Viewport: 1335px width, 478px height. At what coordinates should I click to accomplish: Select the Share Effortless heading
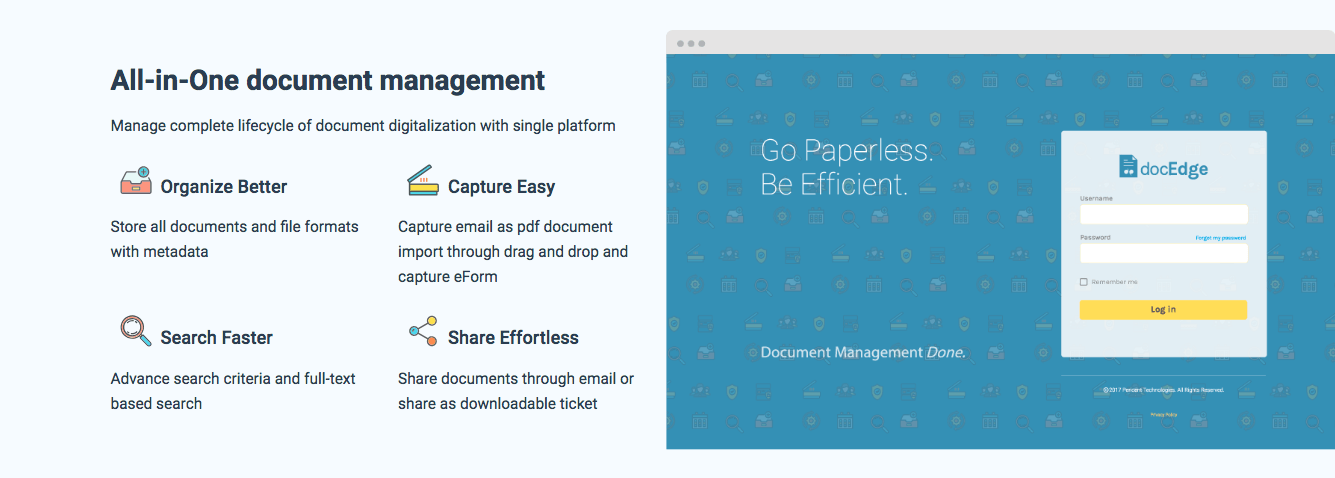513,338
